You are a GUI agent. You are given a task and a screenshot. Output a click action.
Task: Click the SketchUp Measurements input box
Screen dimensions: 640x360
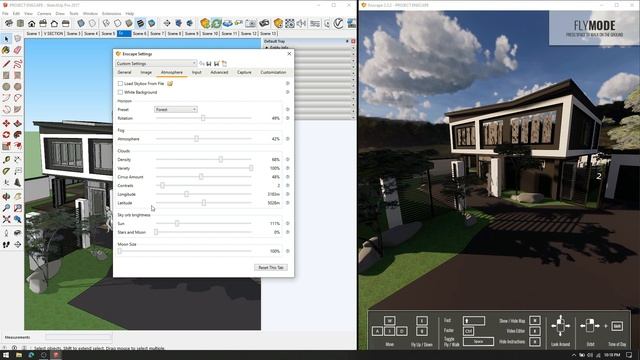[78, 337]
